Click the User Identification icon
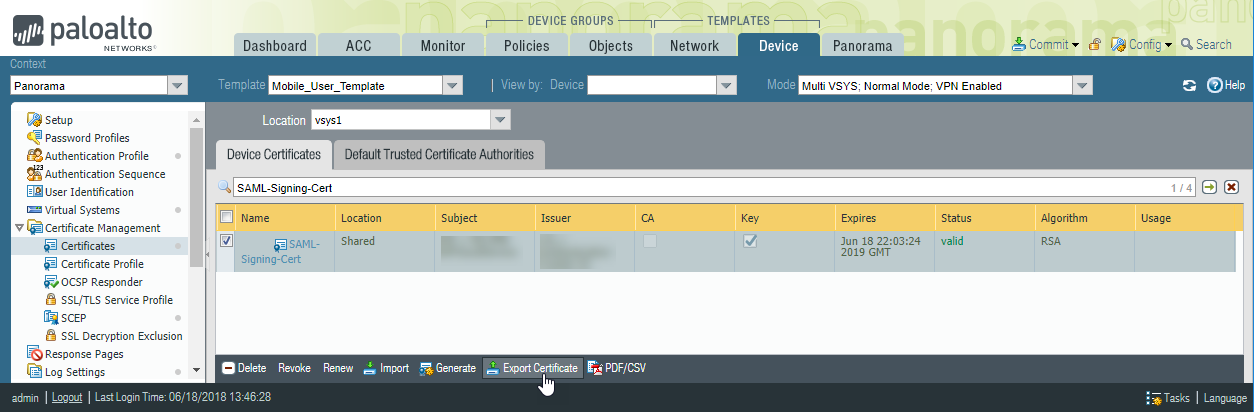The width and height of the screenshot is (1254, 412). coord(35,192)
